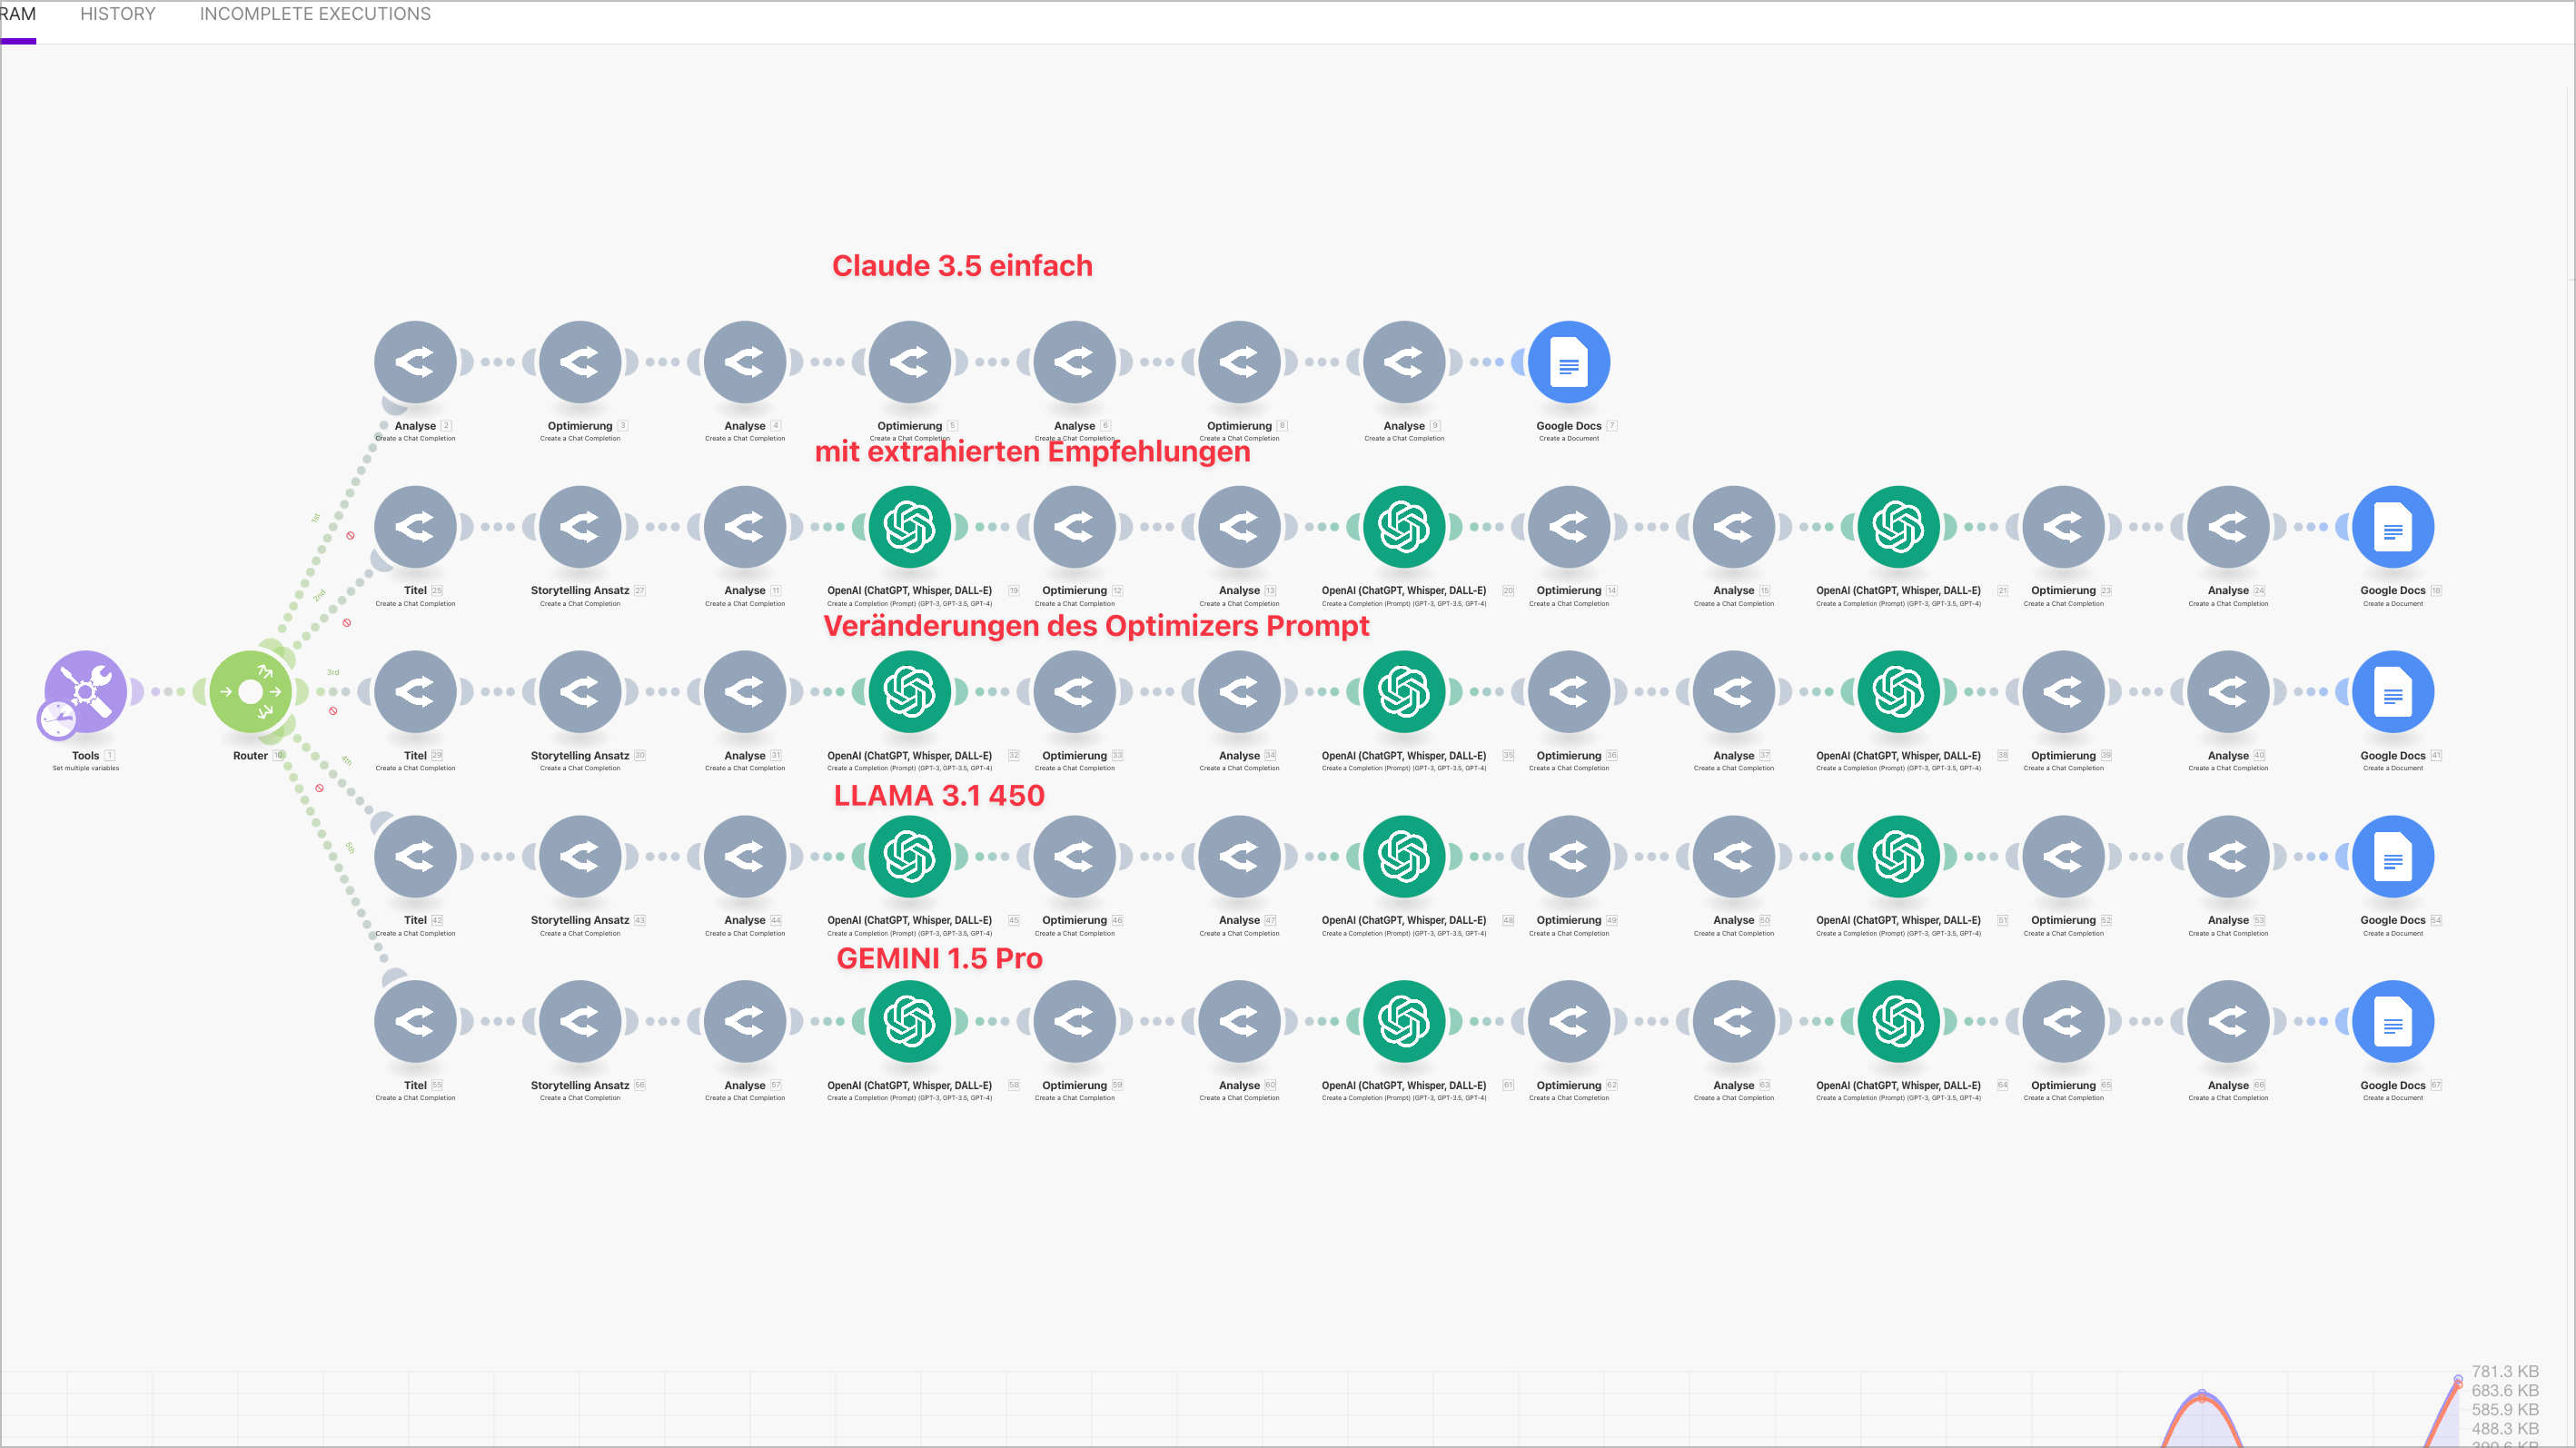Select the Optimierung 39 module icon
The image size is (2576, 1448).
click(2064, 692)
